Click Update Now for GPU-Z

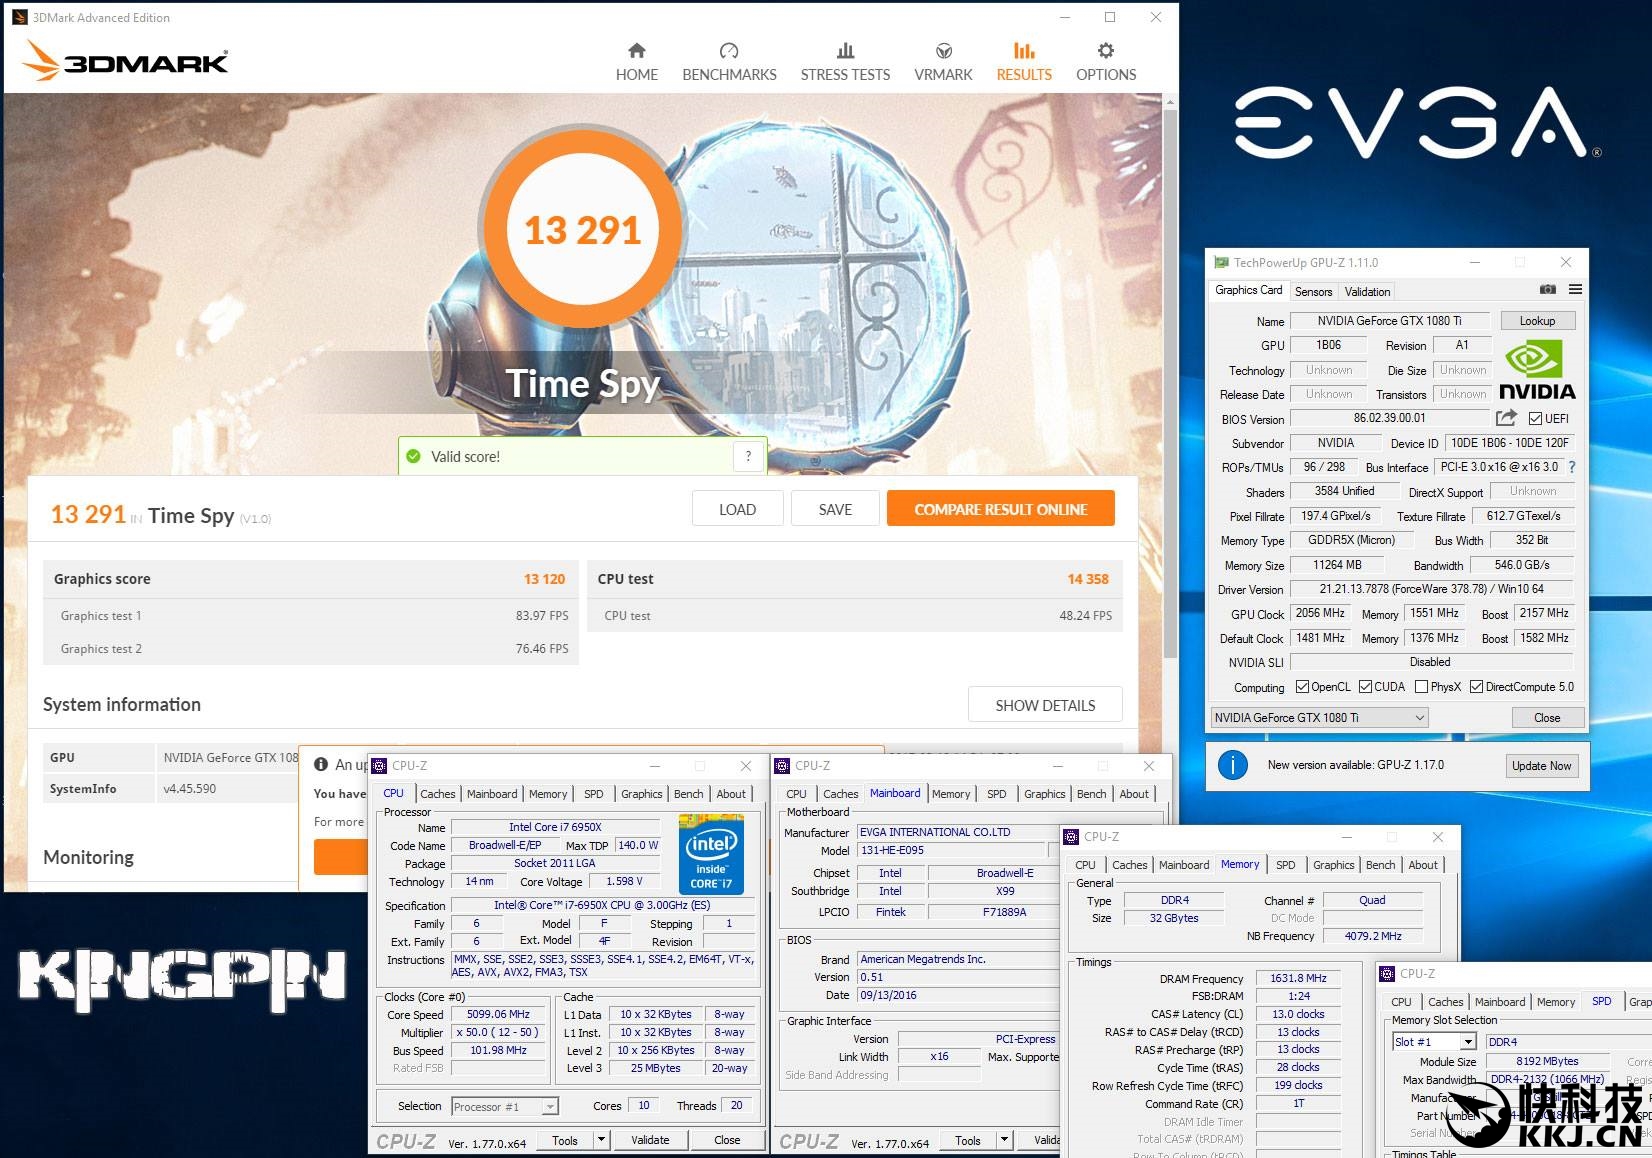click(1541, 766)
